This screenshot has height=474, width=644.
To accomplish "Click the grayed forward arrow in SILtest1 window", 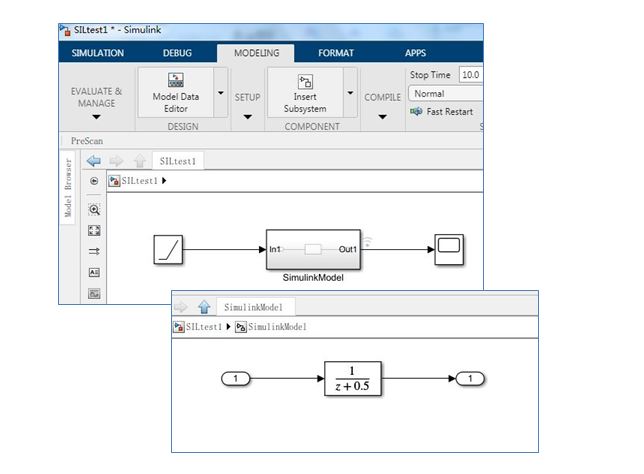I will tap(117, 161).
